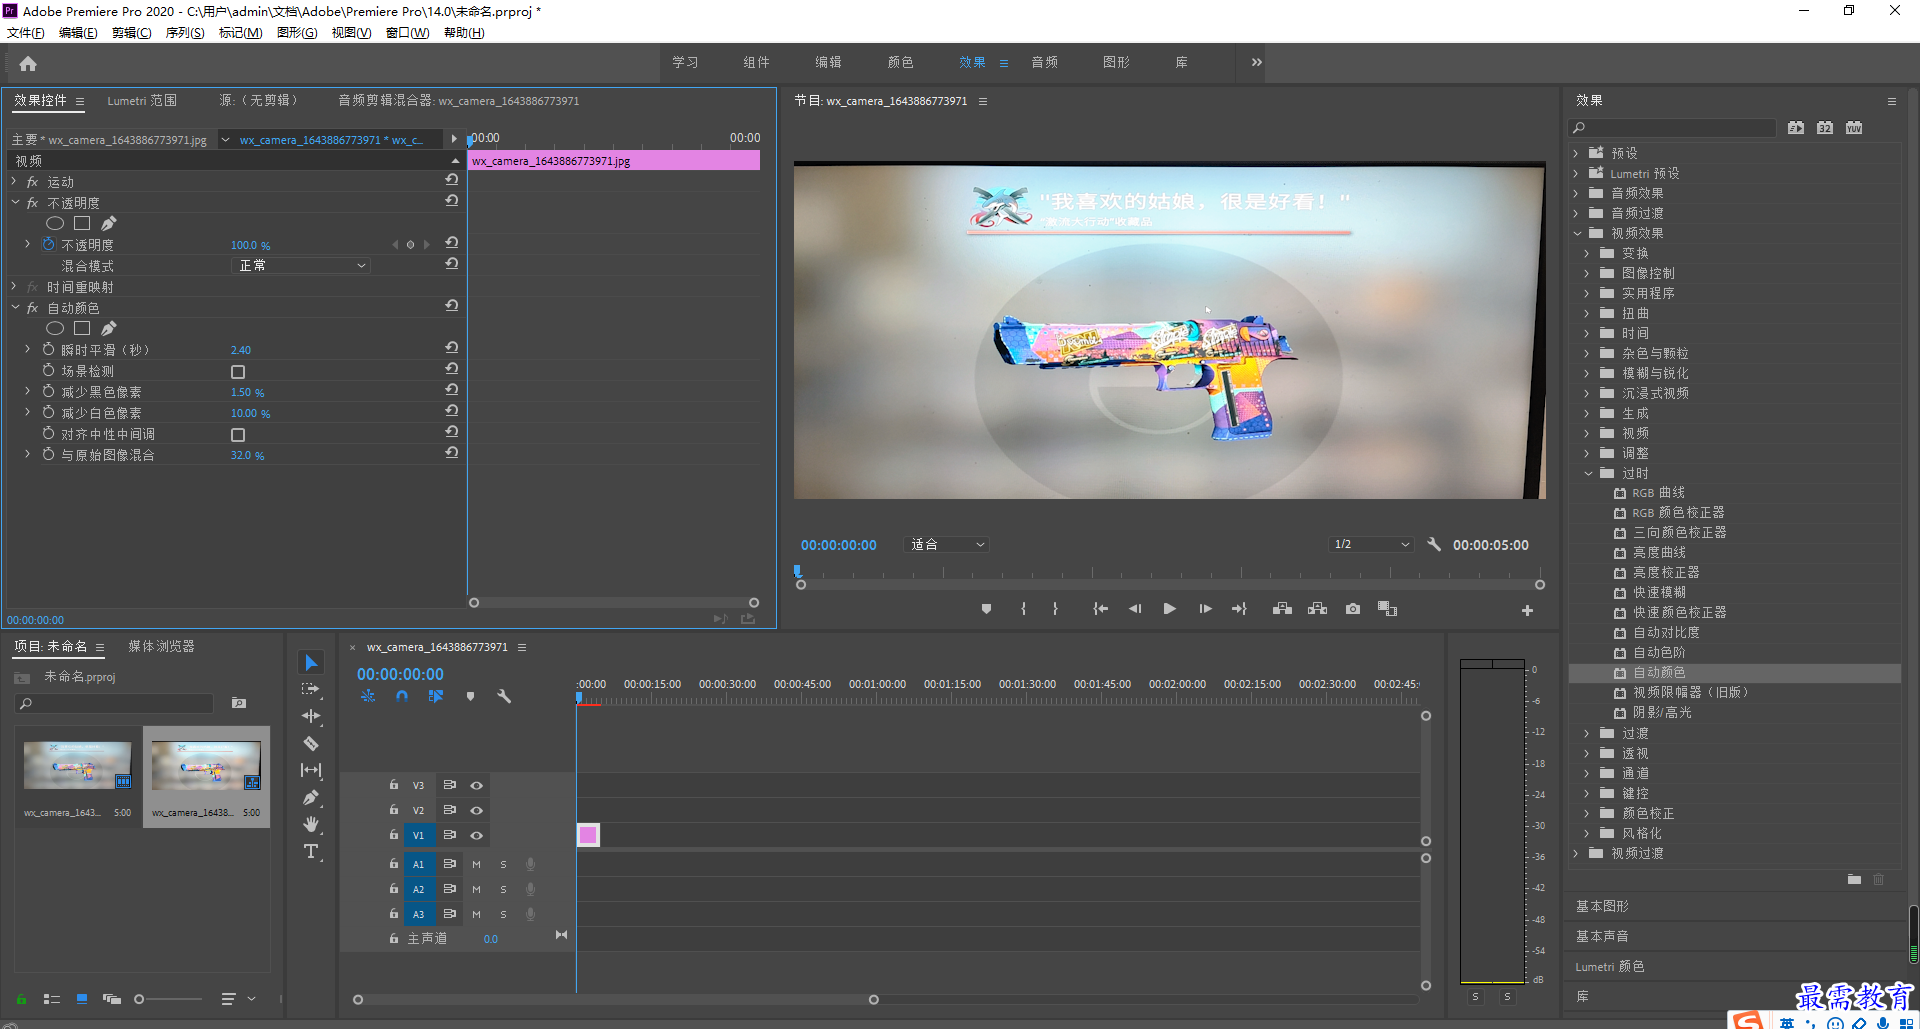Mute audio track A1
The width and height of the screenshot is (1920, 1029).
(x=476, y=864)
